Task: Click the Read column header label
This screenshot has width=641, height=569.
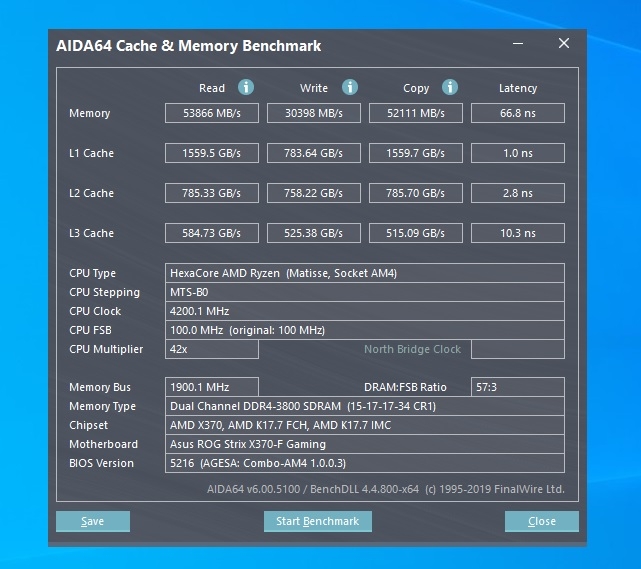Action: click(212, 88)
